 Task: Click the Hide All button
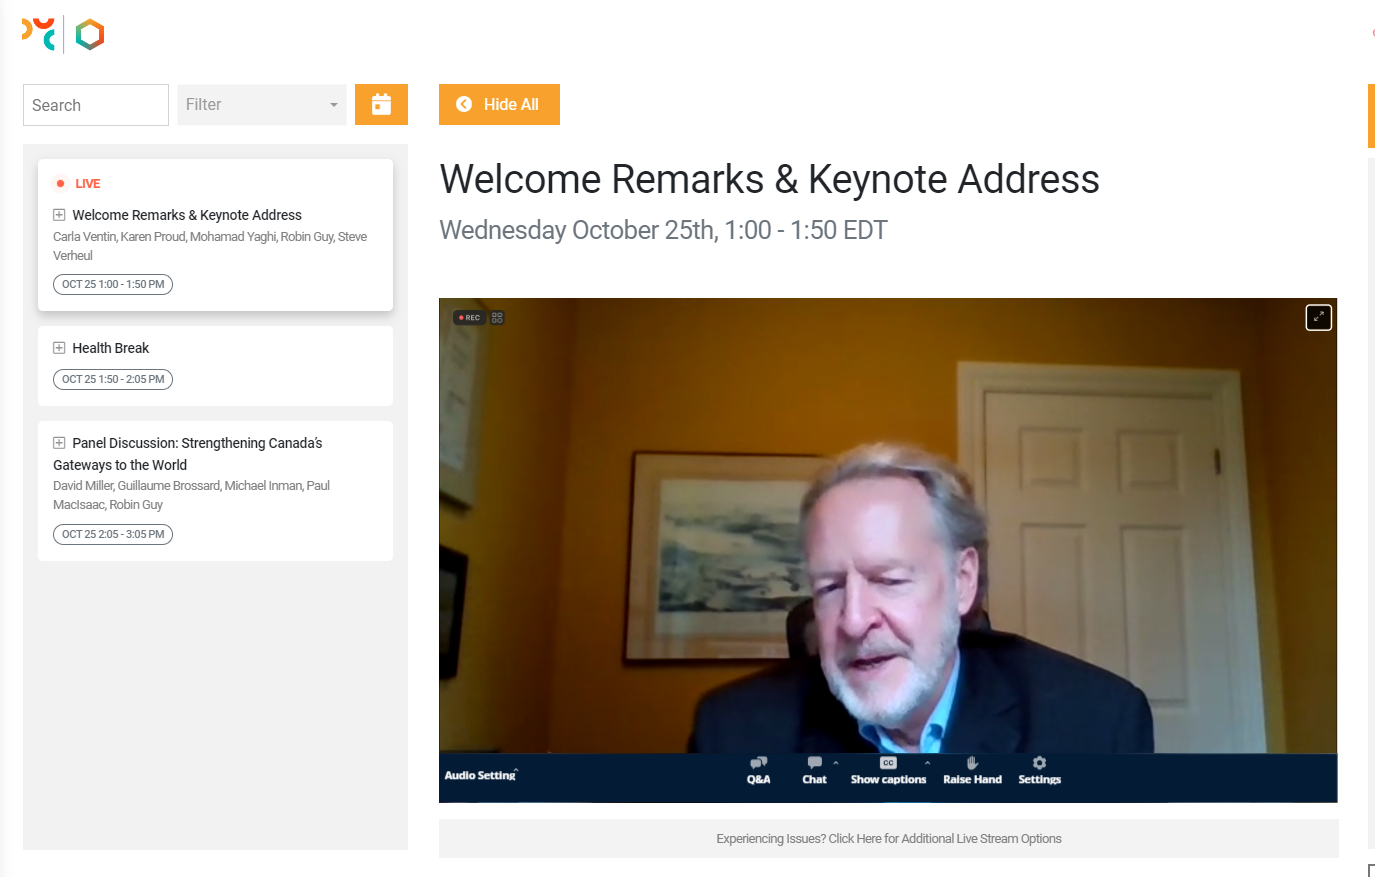pyautogui.click(x=499, y=105)
